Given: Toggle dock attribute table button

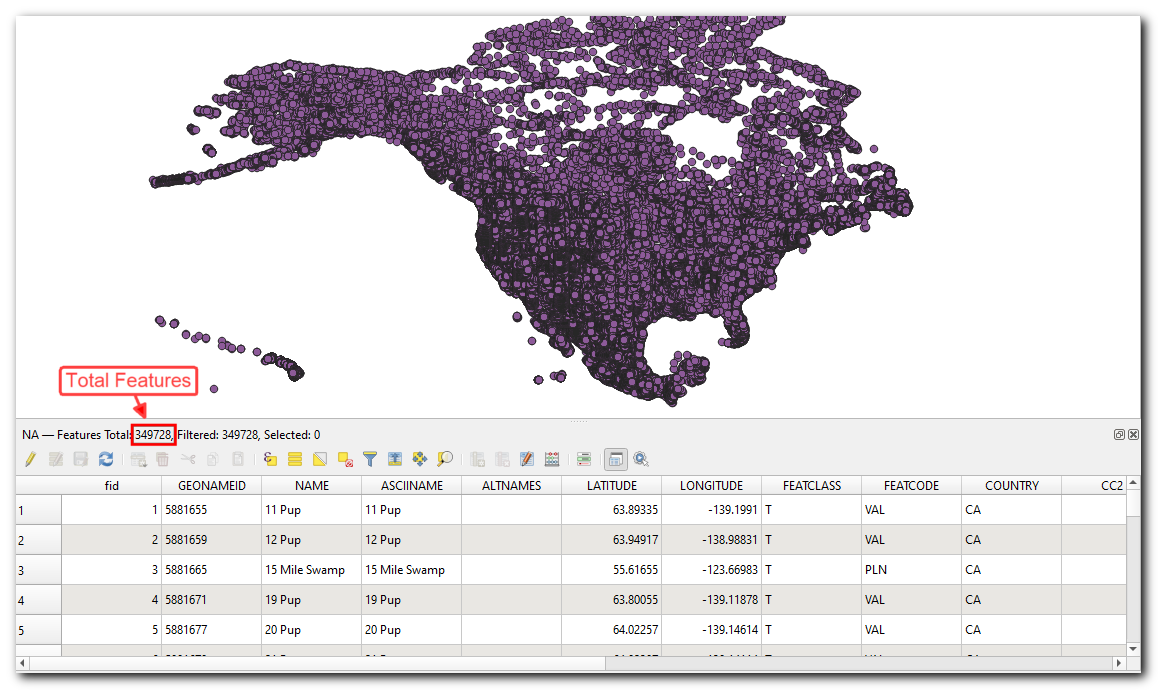Looking at the screenshot, I should click(616, 460).
